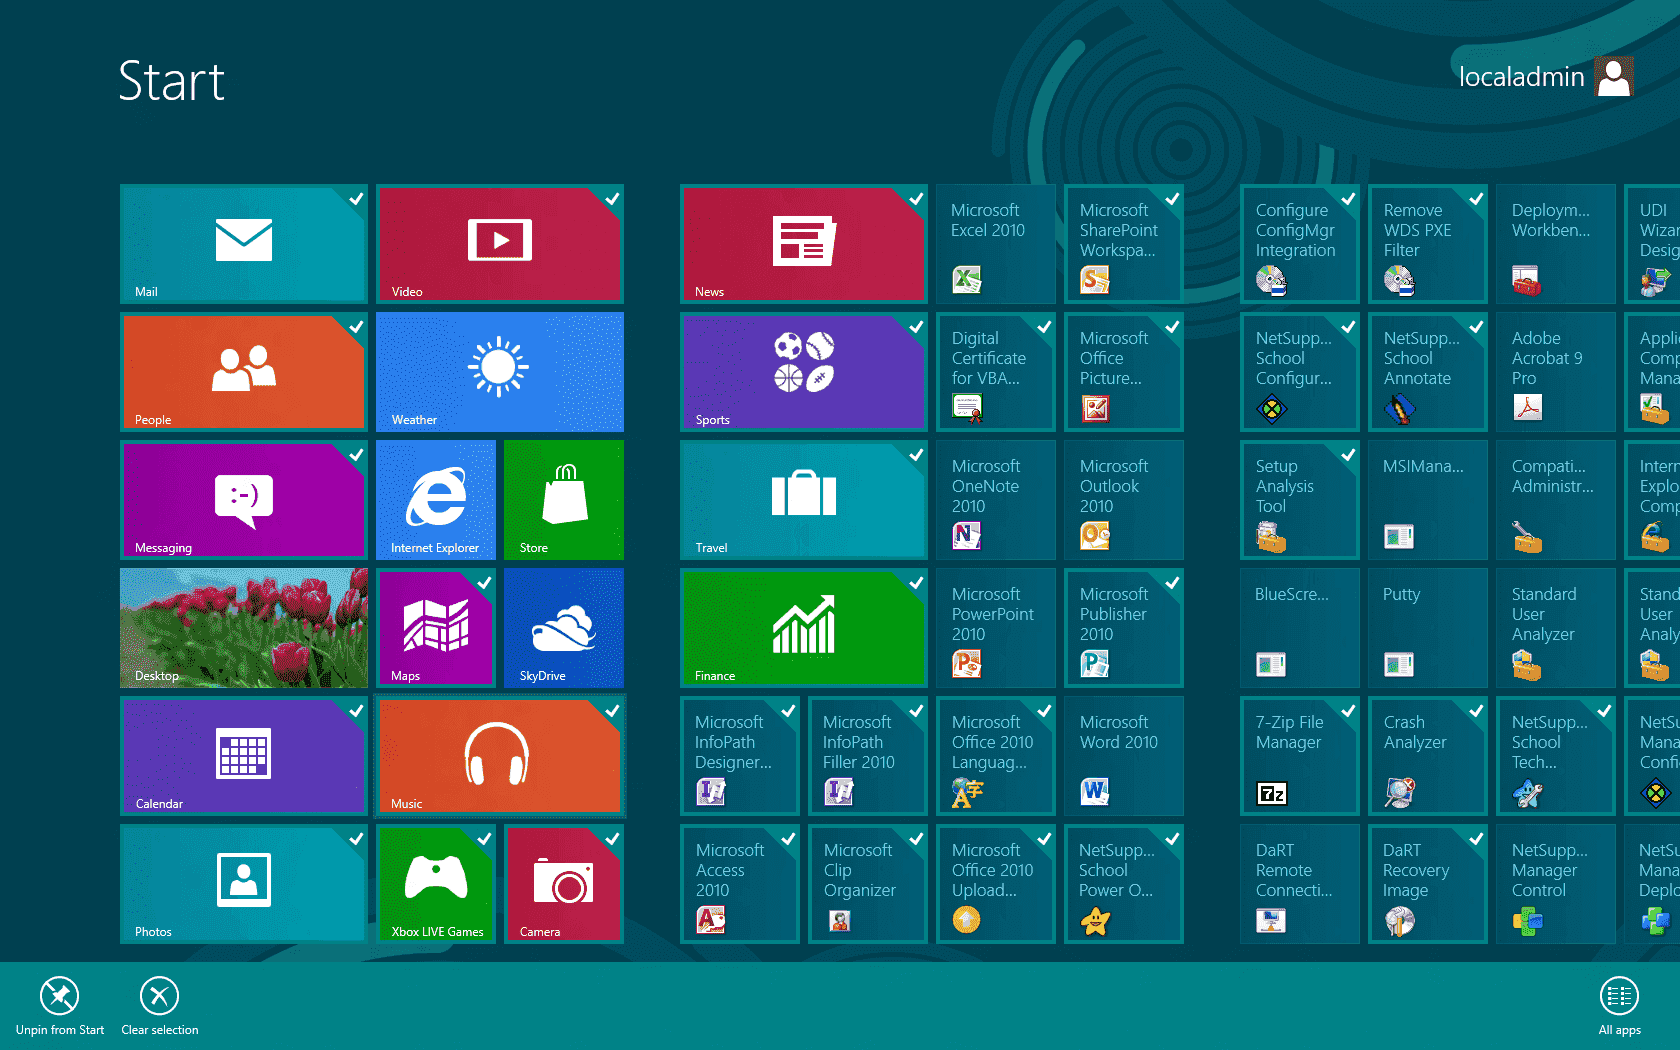Click the Microsoft Excel 2010 icon

967,280
